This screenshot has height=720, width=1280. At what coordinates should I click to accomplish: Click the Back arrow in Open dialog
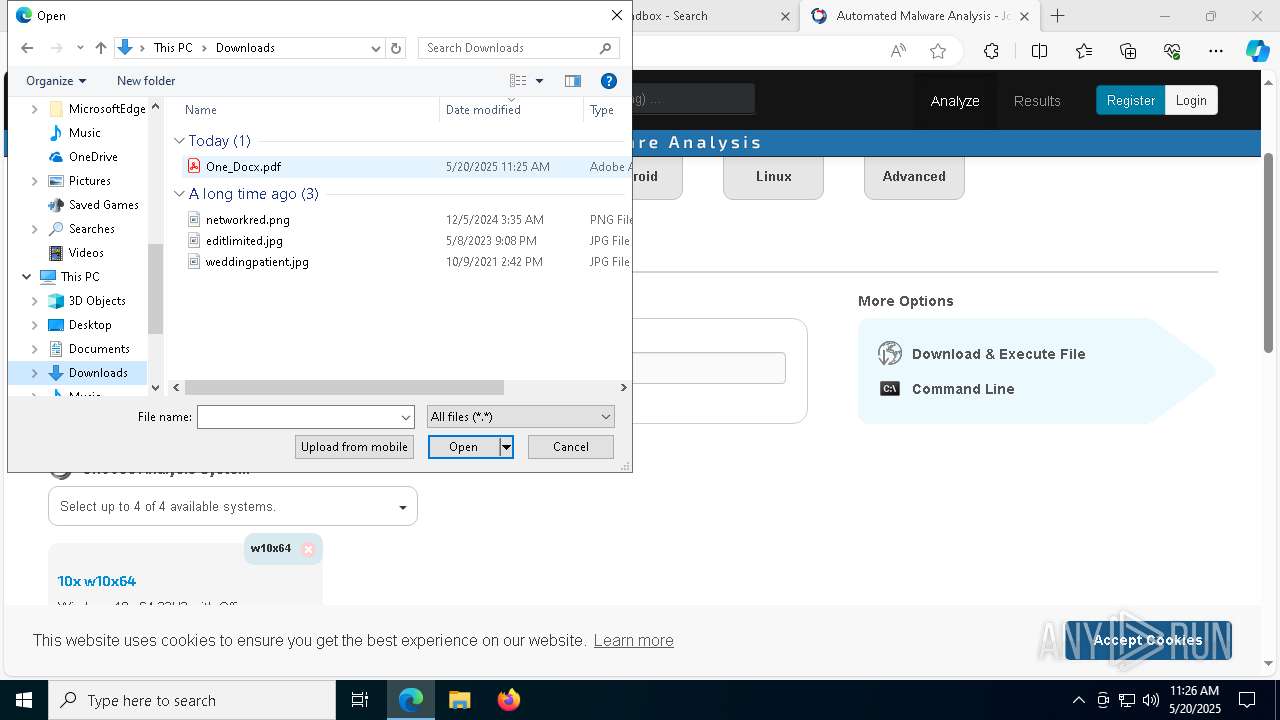tap(27, 48)
